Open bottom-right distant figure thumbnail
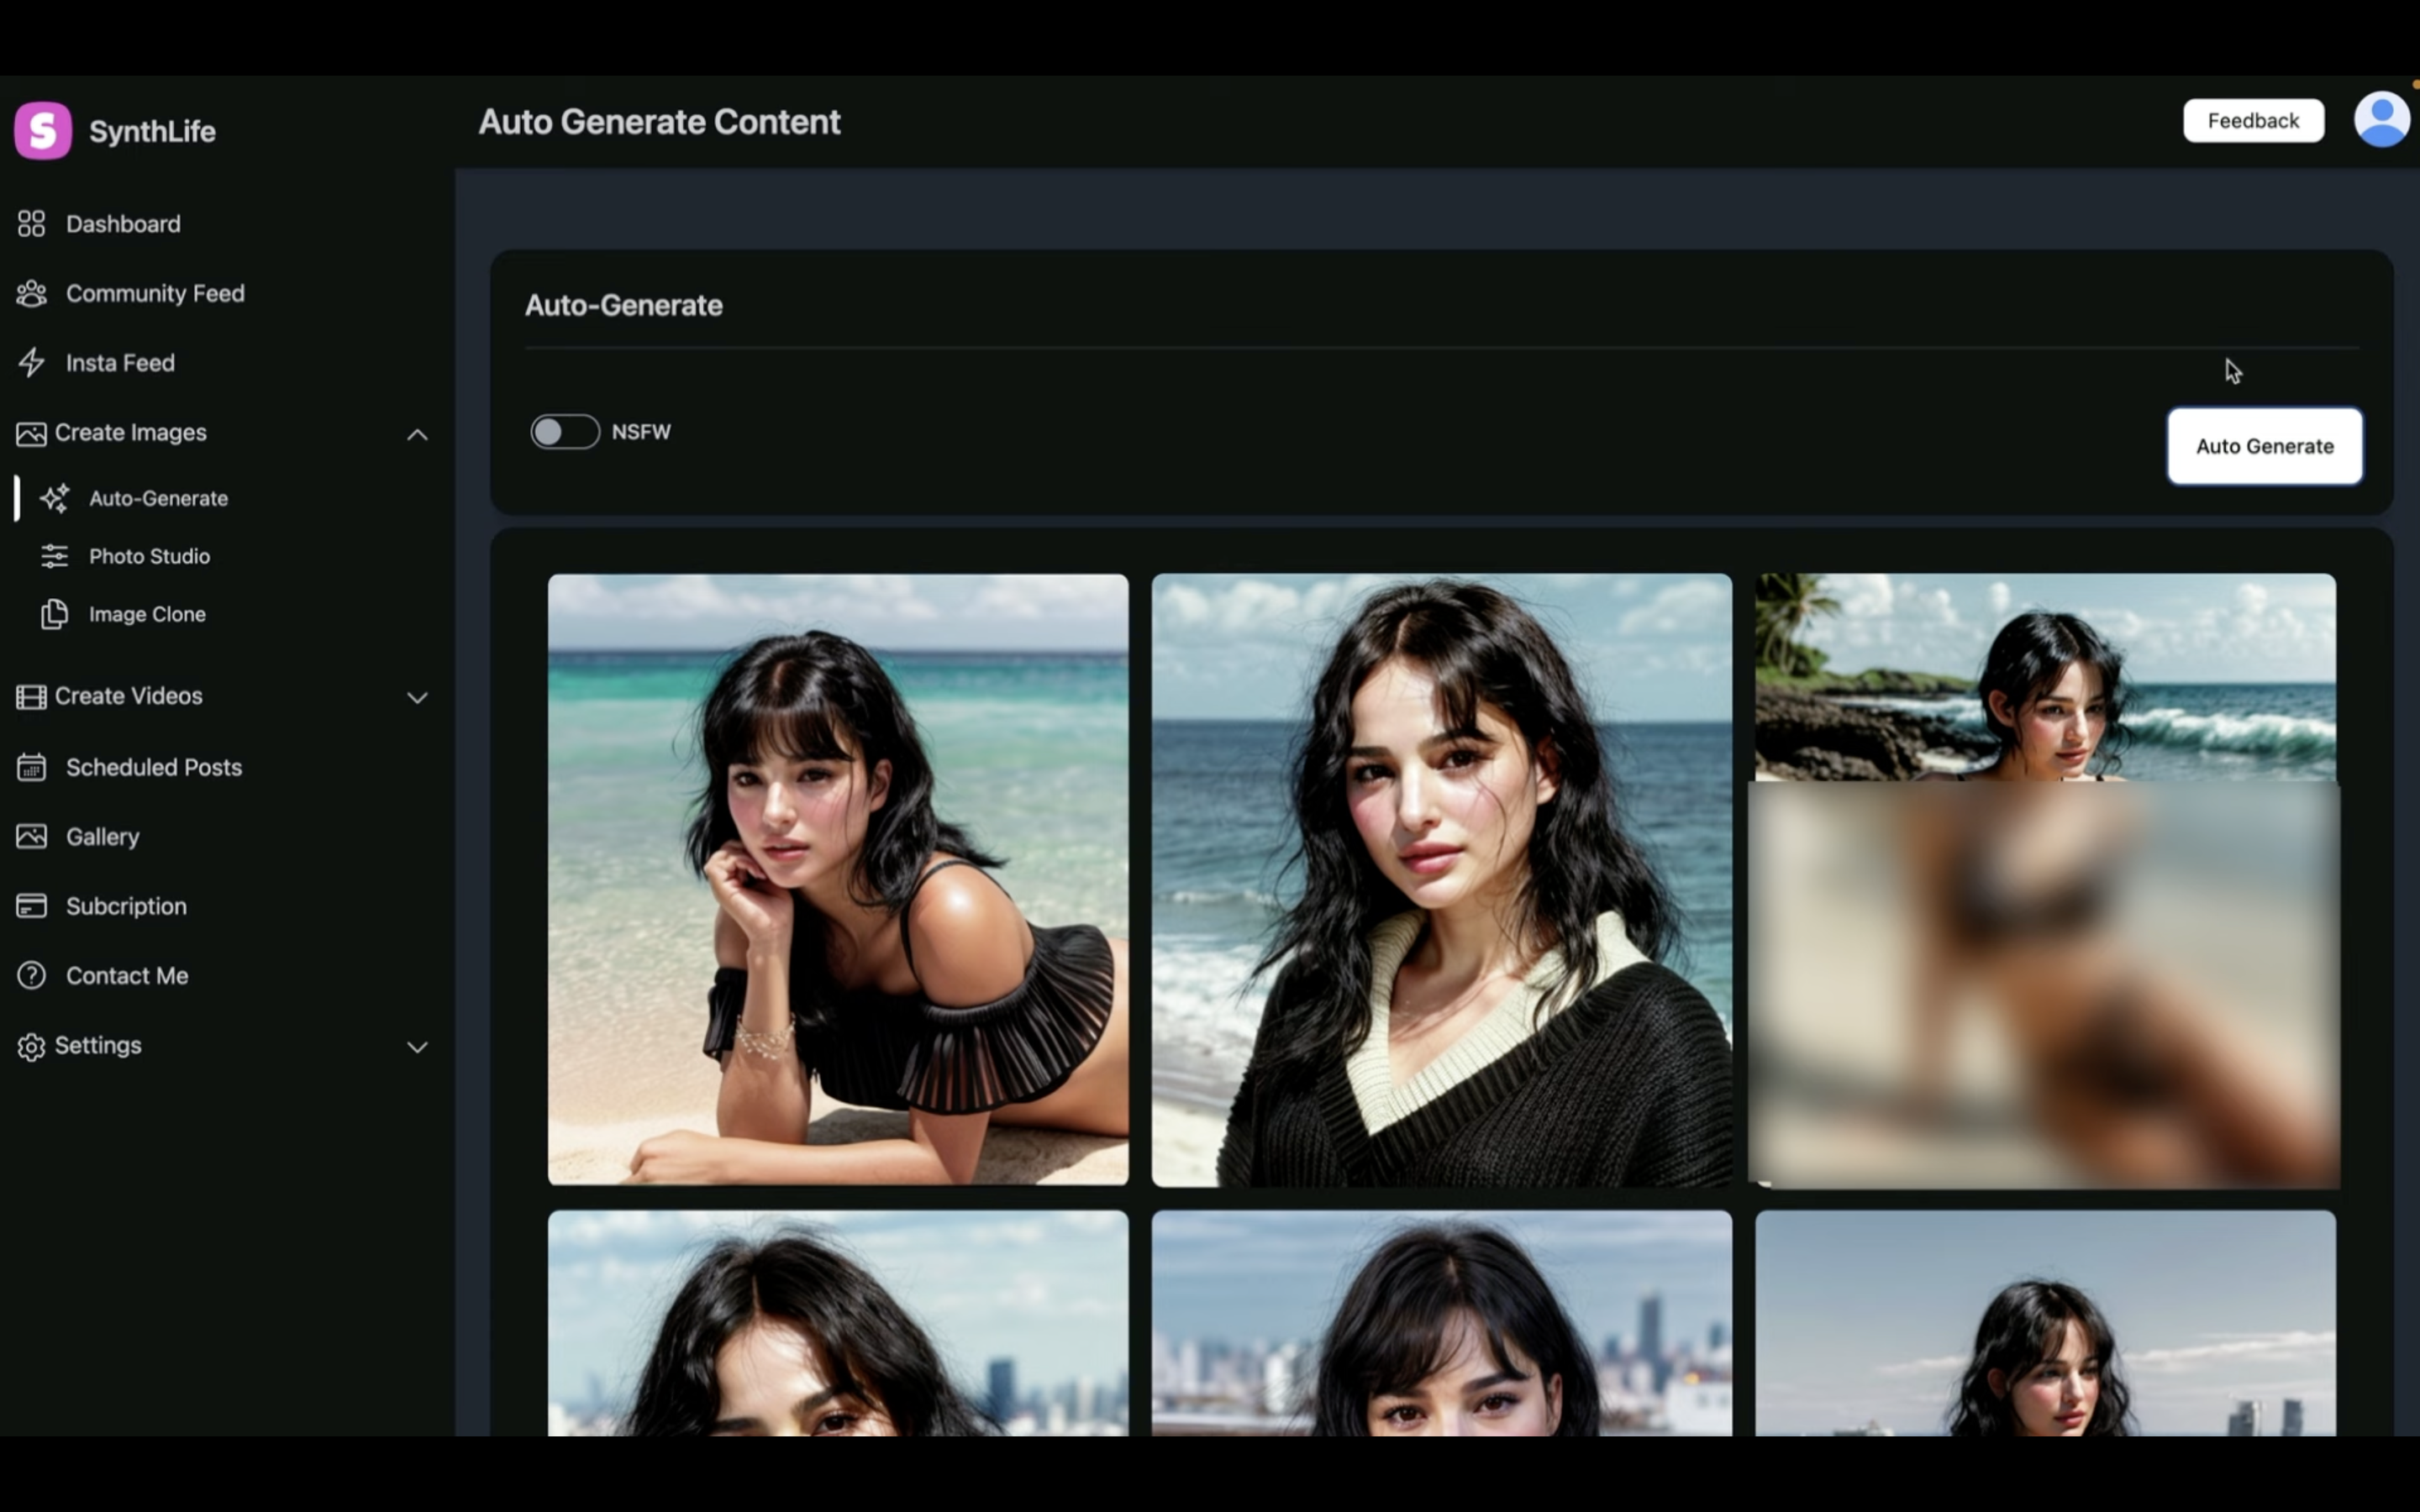 [2045, 1323]
